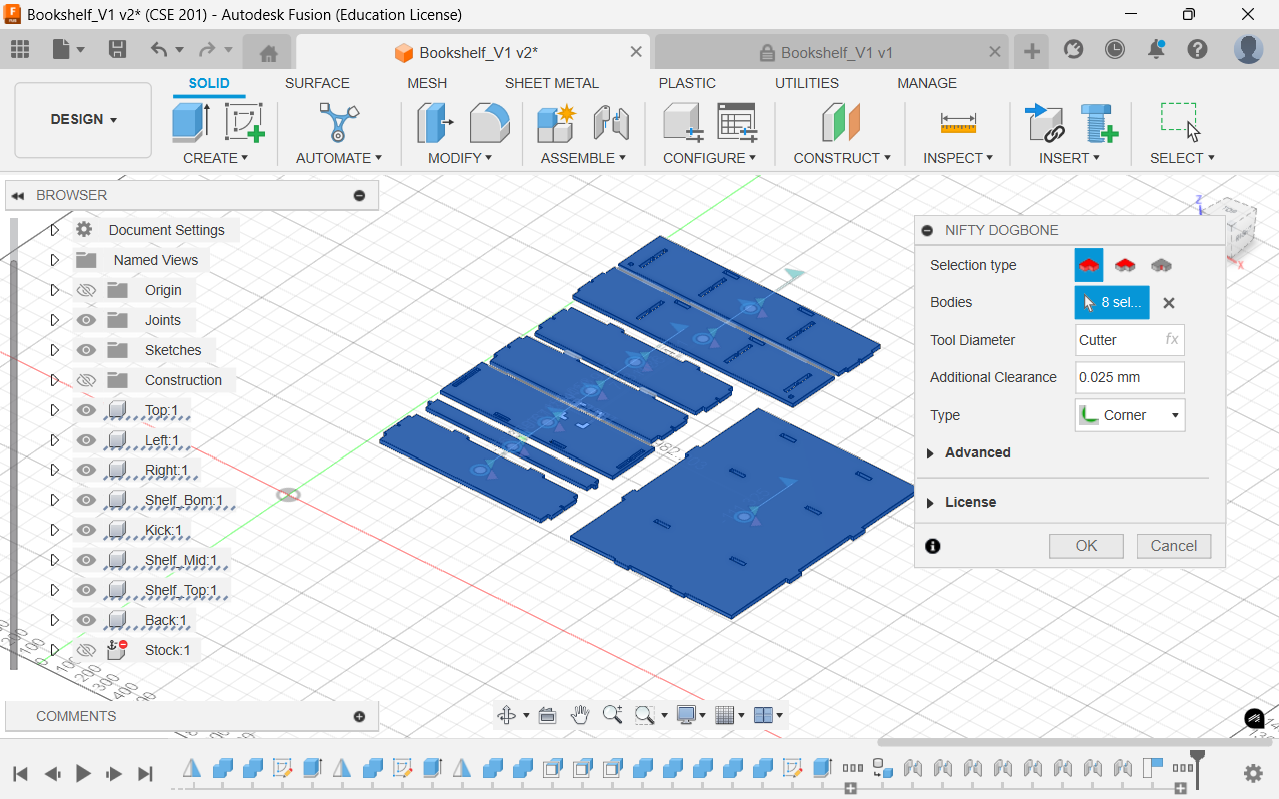Open the Notifications bell
Viewport: 1279px width, 799px height.
[1156, 49]
